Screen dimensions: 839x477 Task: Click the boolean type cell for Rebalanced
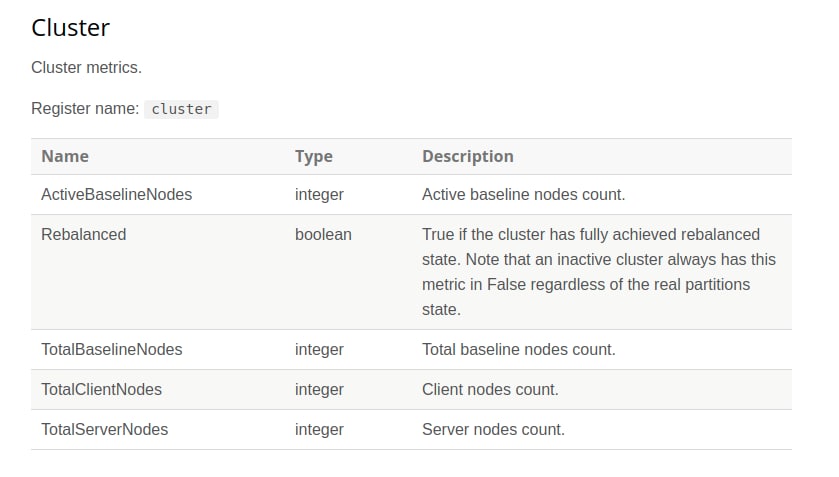(323, 234)
